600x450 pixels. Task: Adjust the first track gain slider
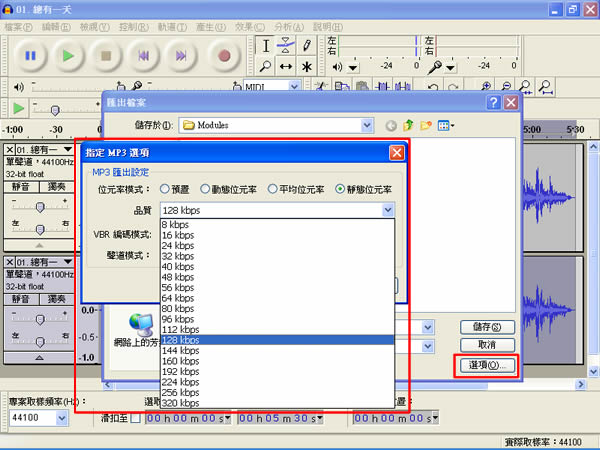point(40,207)
